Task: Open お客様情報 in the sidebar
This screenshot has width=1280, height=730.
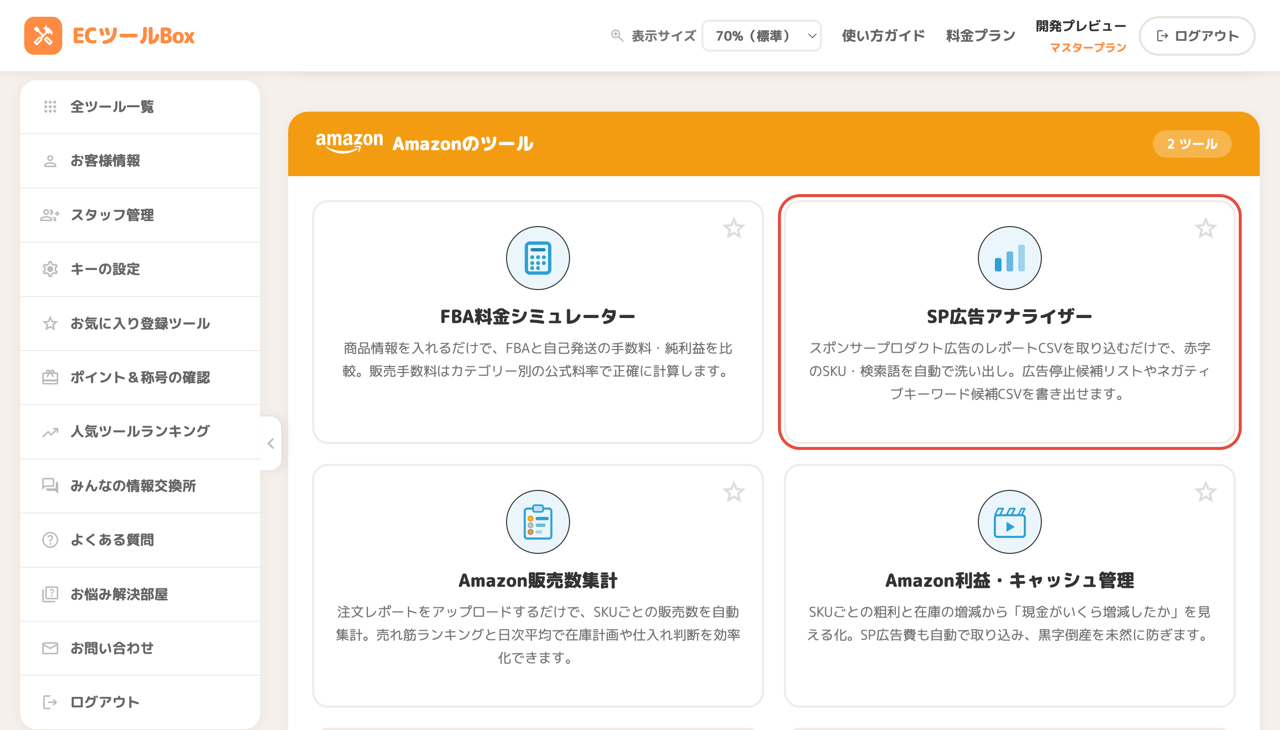Action: (x=140, y=161)
